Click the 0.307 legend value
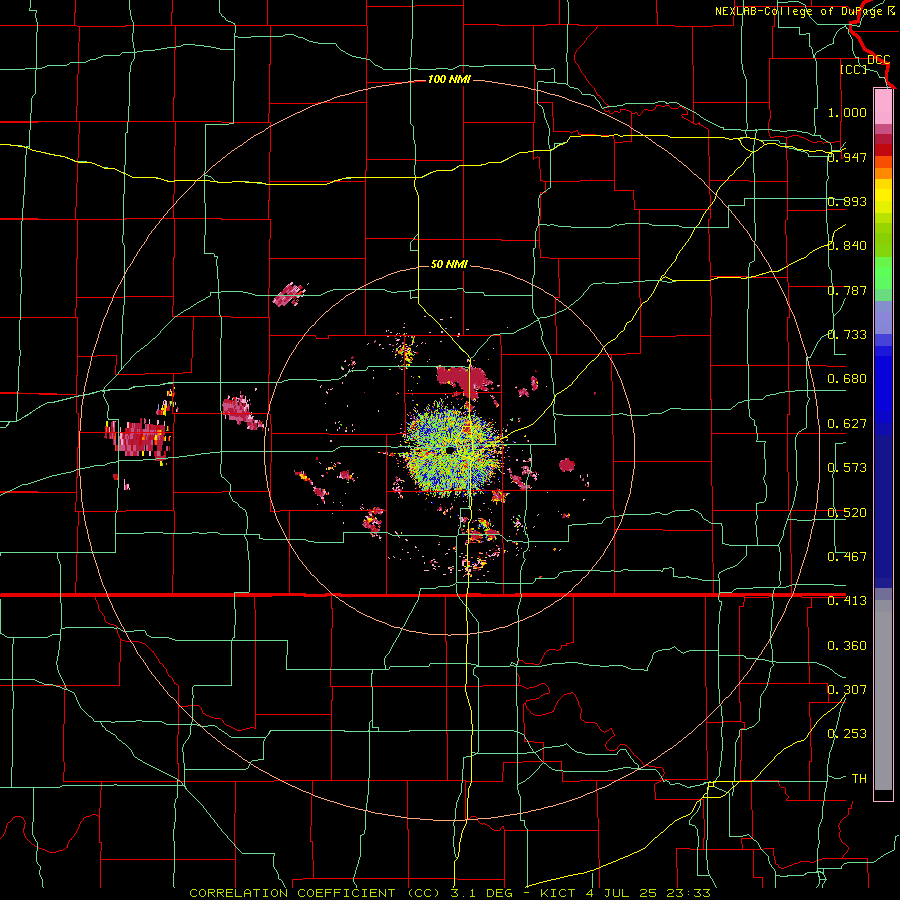This screenshot has width=900, height=900. coord(847,690)
